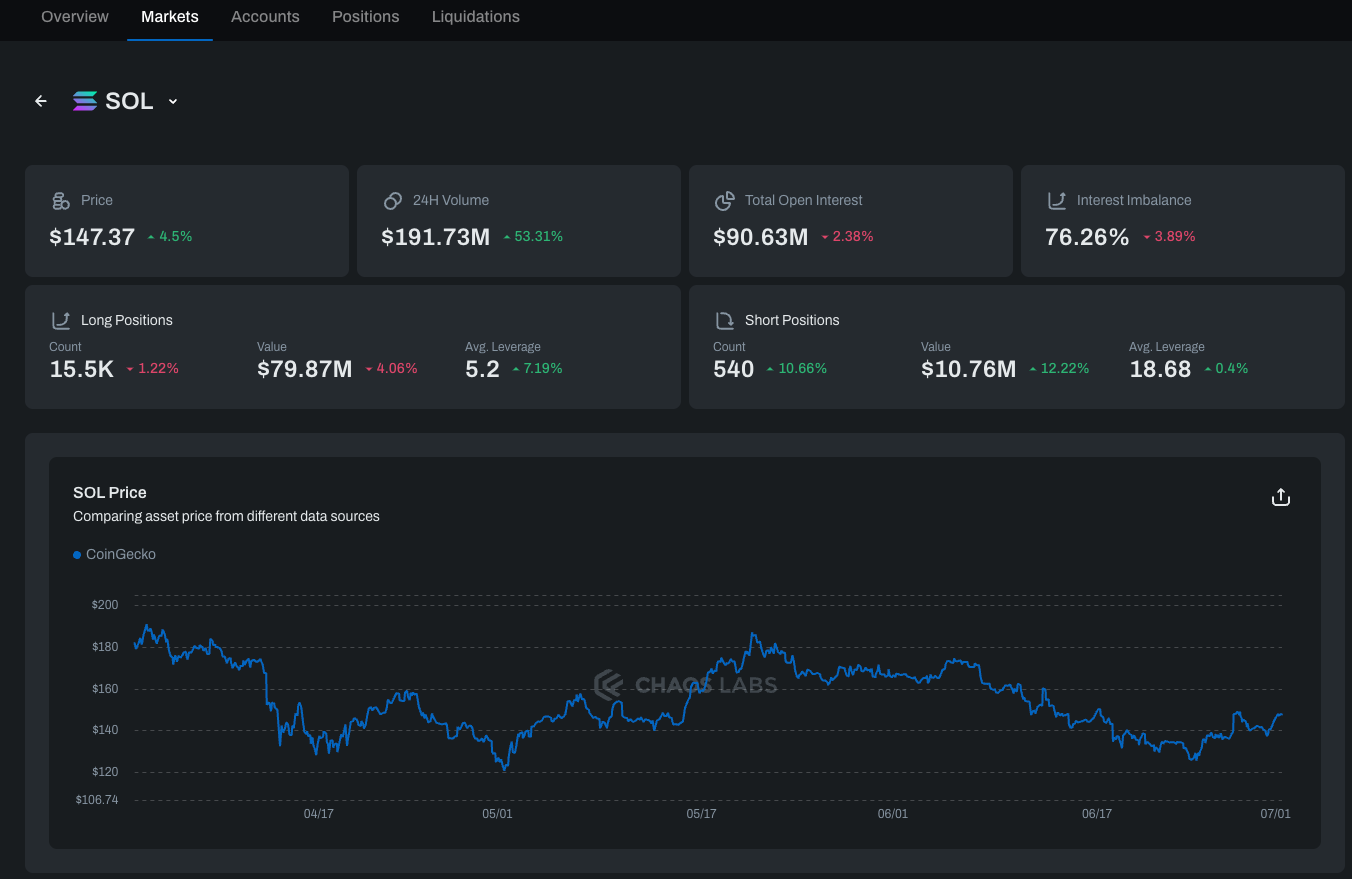1352x879 pixels.
Task: Click the $120 y-axis label
Action: click(105, 772)
